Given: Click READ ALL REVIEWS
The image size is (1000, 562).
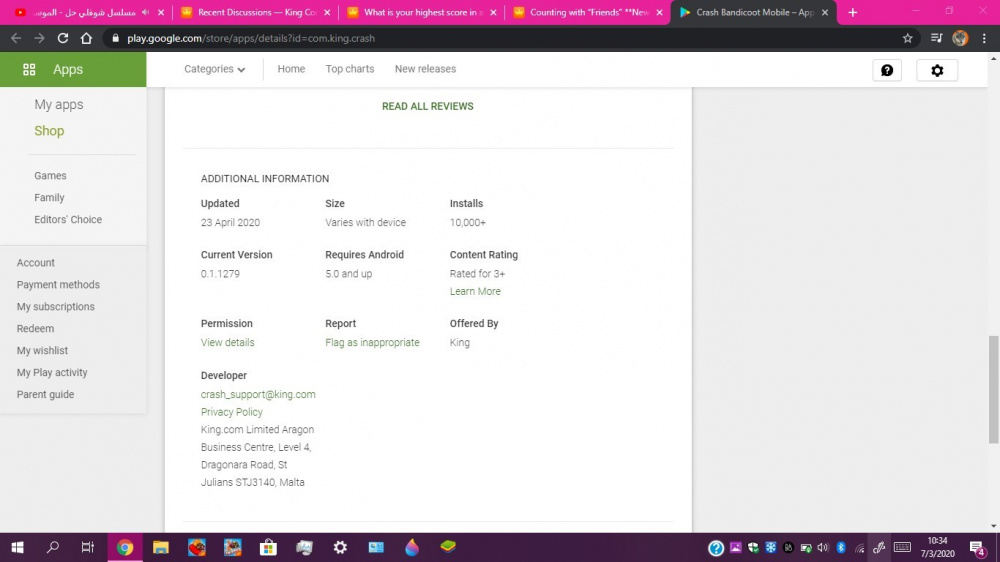Looking at the screenshot, I should (427, 106).
